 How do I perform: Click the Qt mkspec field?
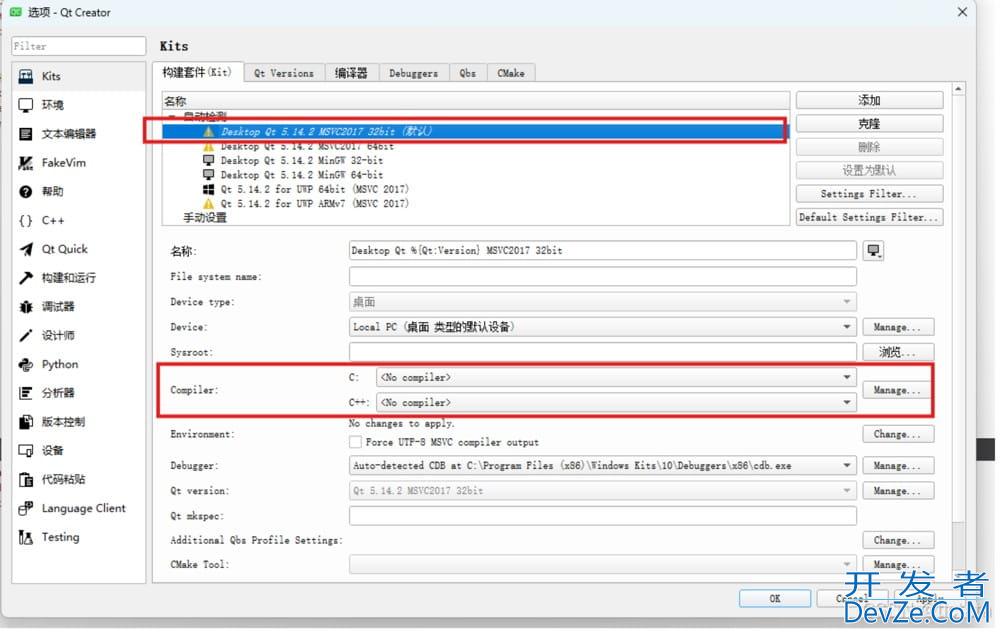pos(603,517)
